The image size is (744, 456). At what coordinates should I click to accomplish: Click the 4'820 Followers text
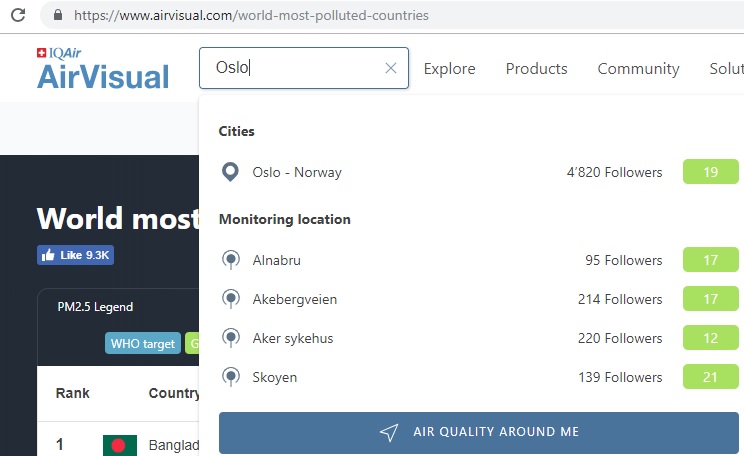click(x=614, y=172)
